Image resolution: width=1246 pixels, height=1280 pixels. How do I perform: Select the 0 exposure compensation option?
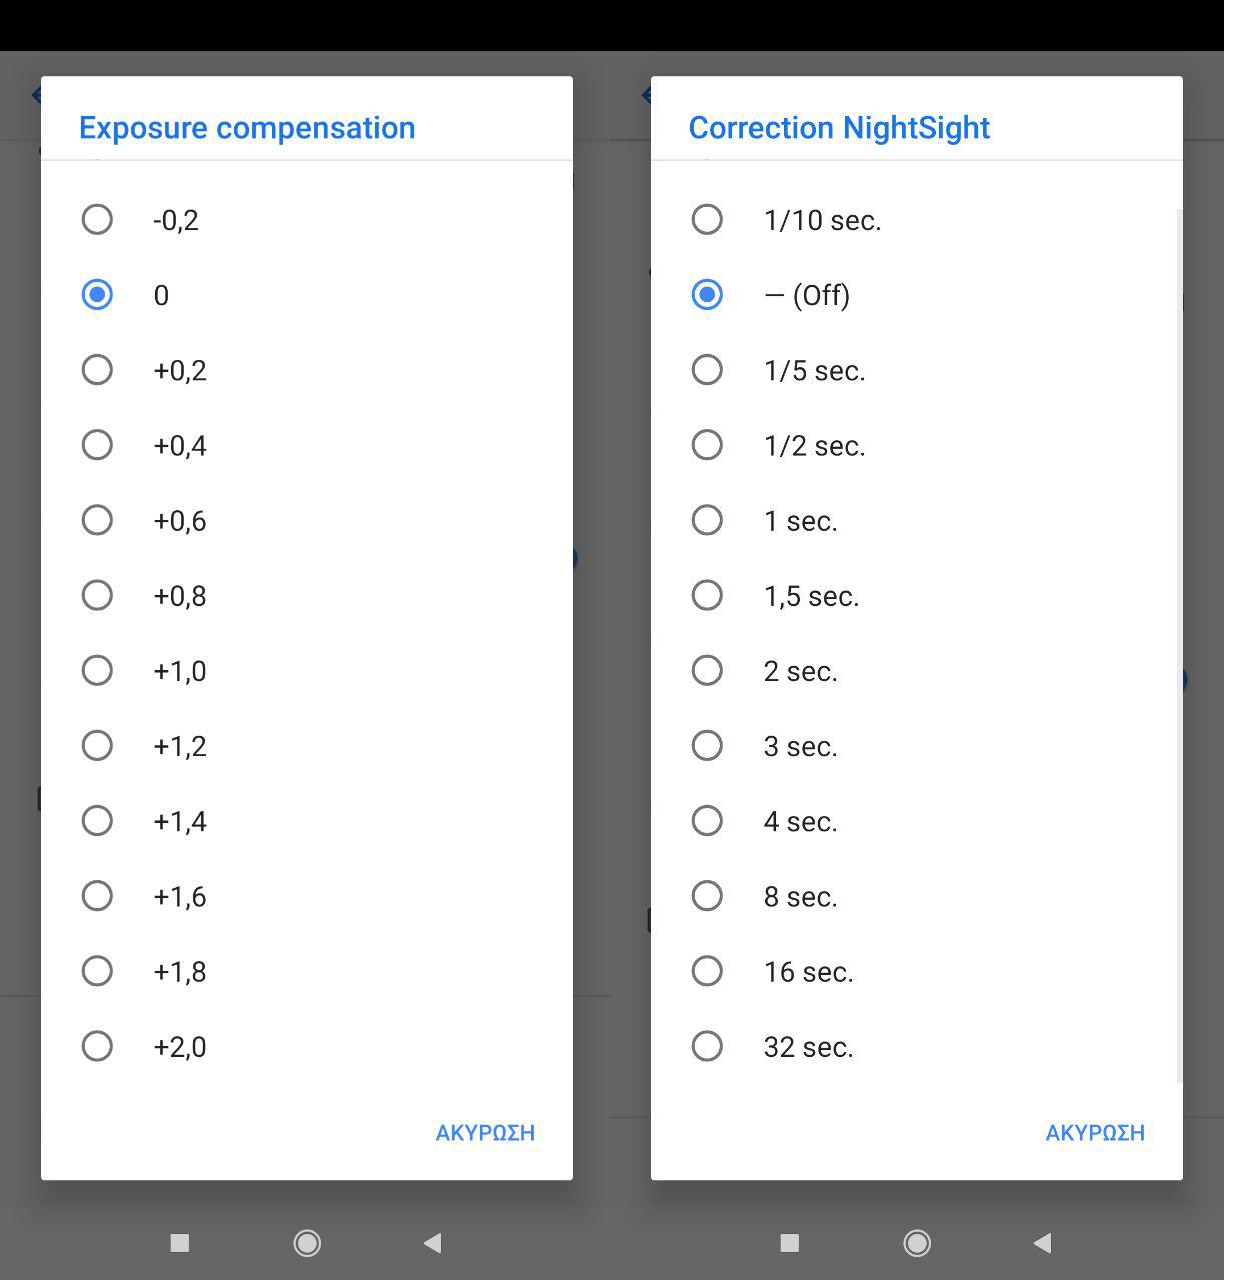click(97, 295)
